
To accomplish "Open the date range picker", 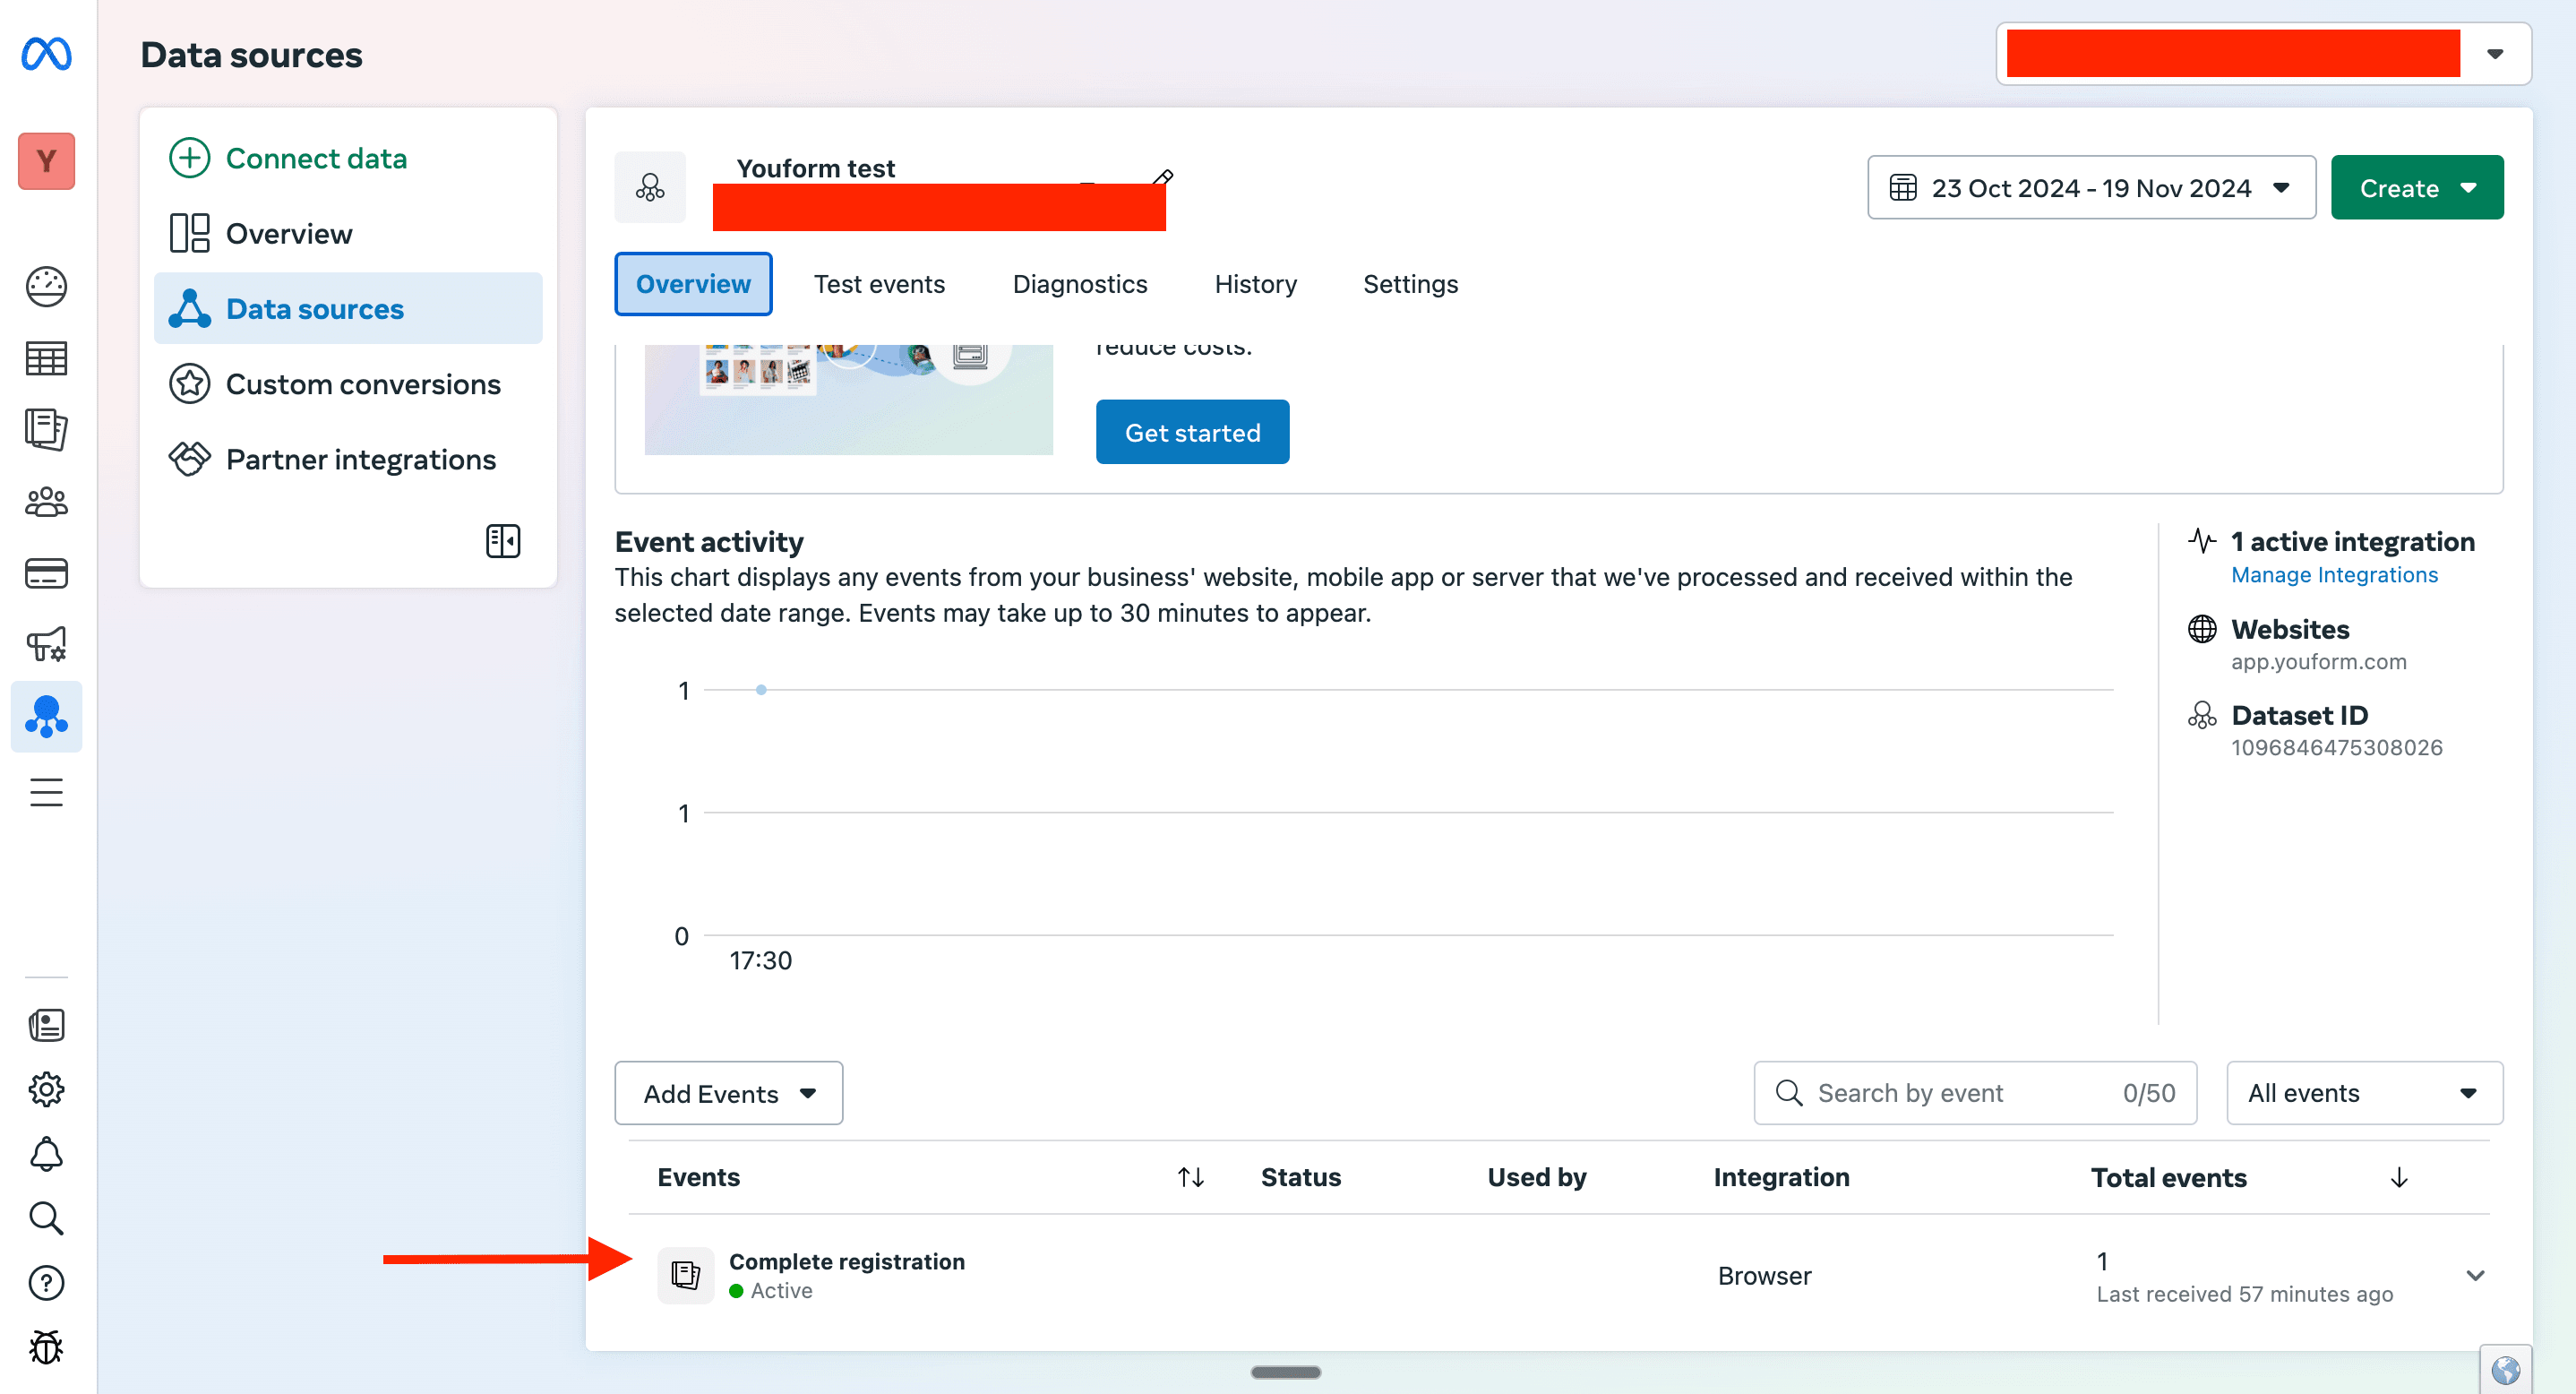I will [x=2091, y=187].
